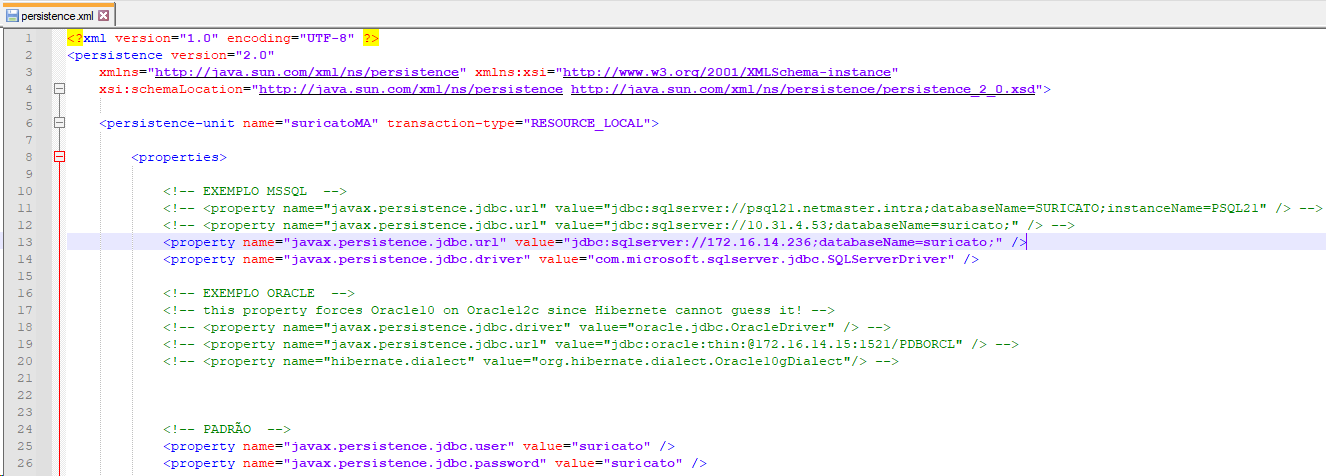Open the persistence_2_0.xsd URL link
The height and width of the screenshot is (476, 1326).
pos(803,89)
